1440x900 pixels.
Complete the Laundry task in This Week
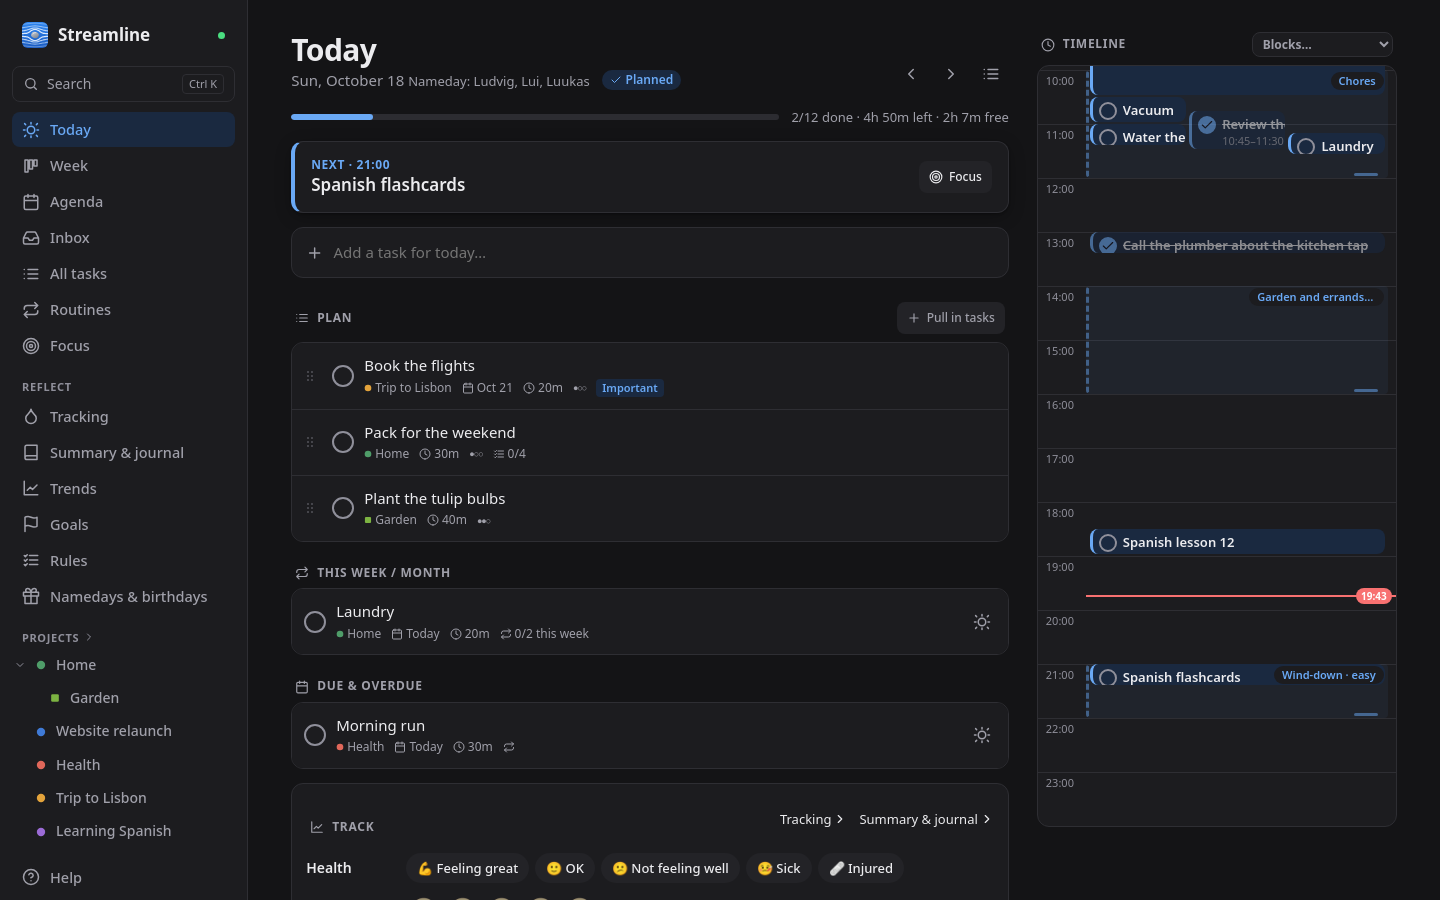point(315,622)
